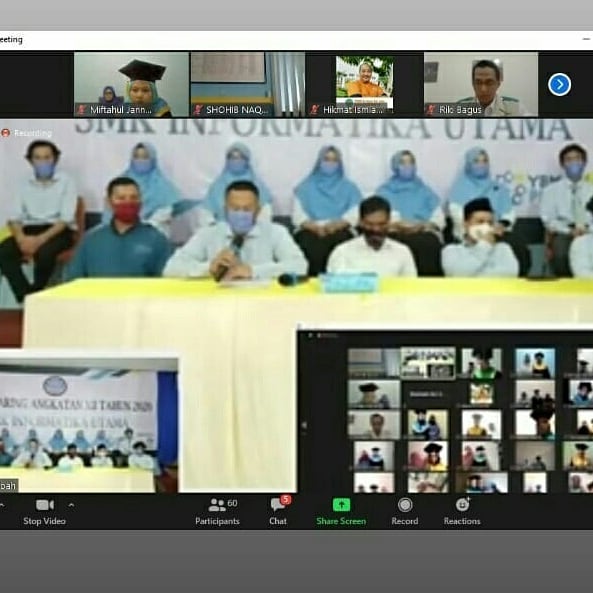Image resolution: width=593 pixels, height=593 pixels.
Task: Click the muted mic icon on Hikmat Ismia tile
Action: [x=314, y=110]
